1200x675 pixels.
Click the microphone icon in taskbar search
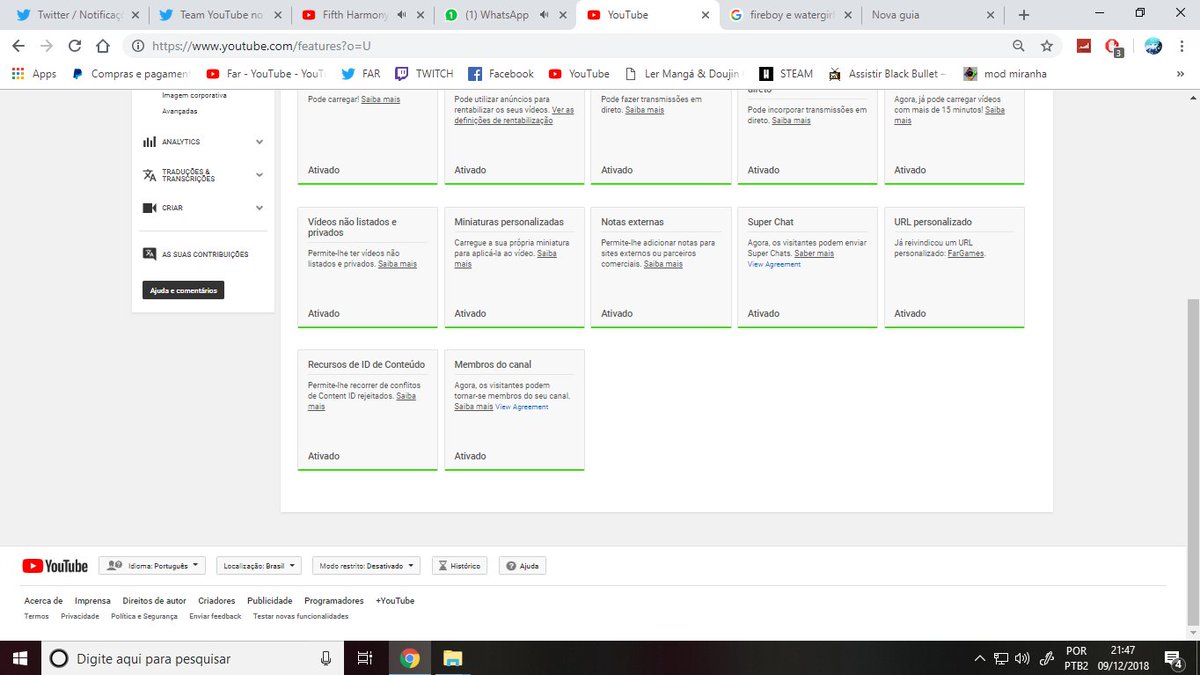[325, 658]
